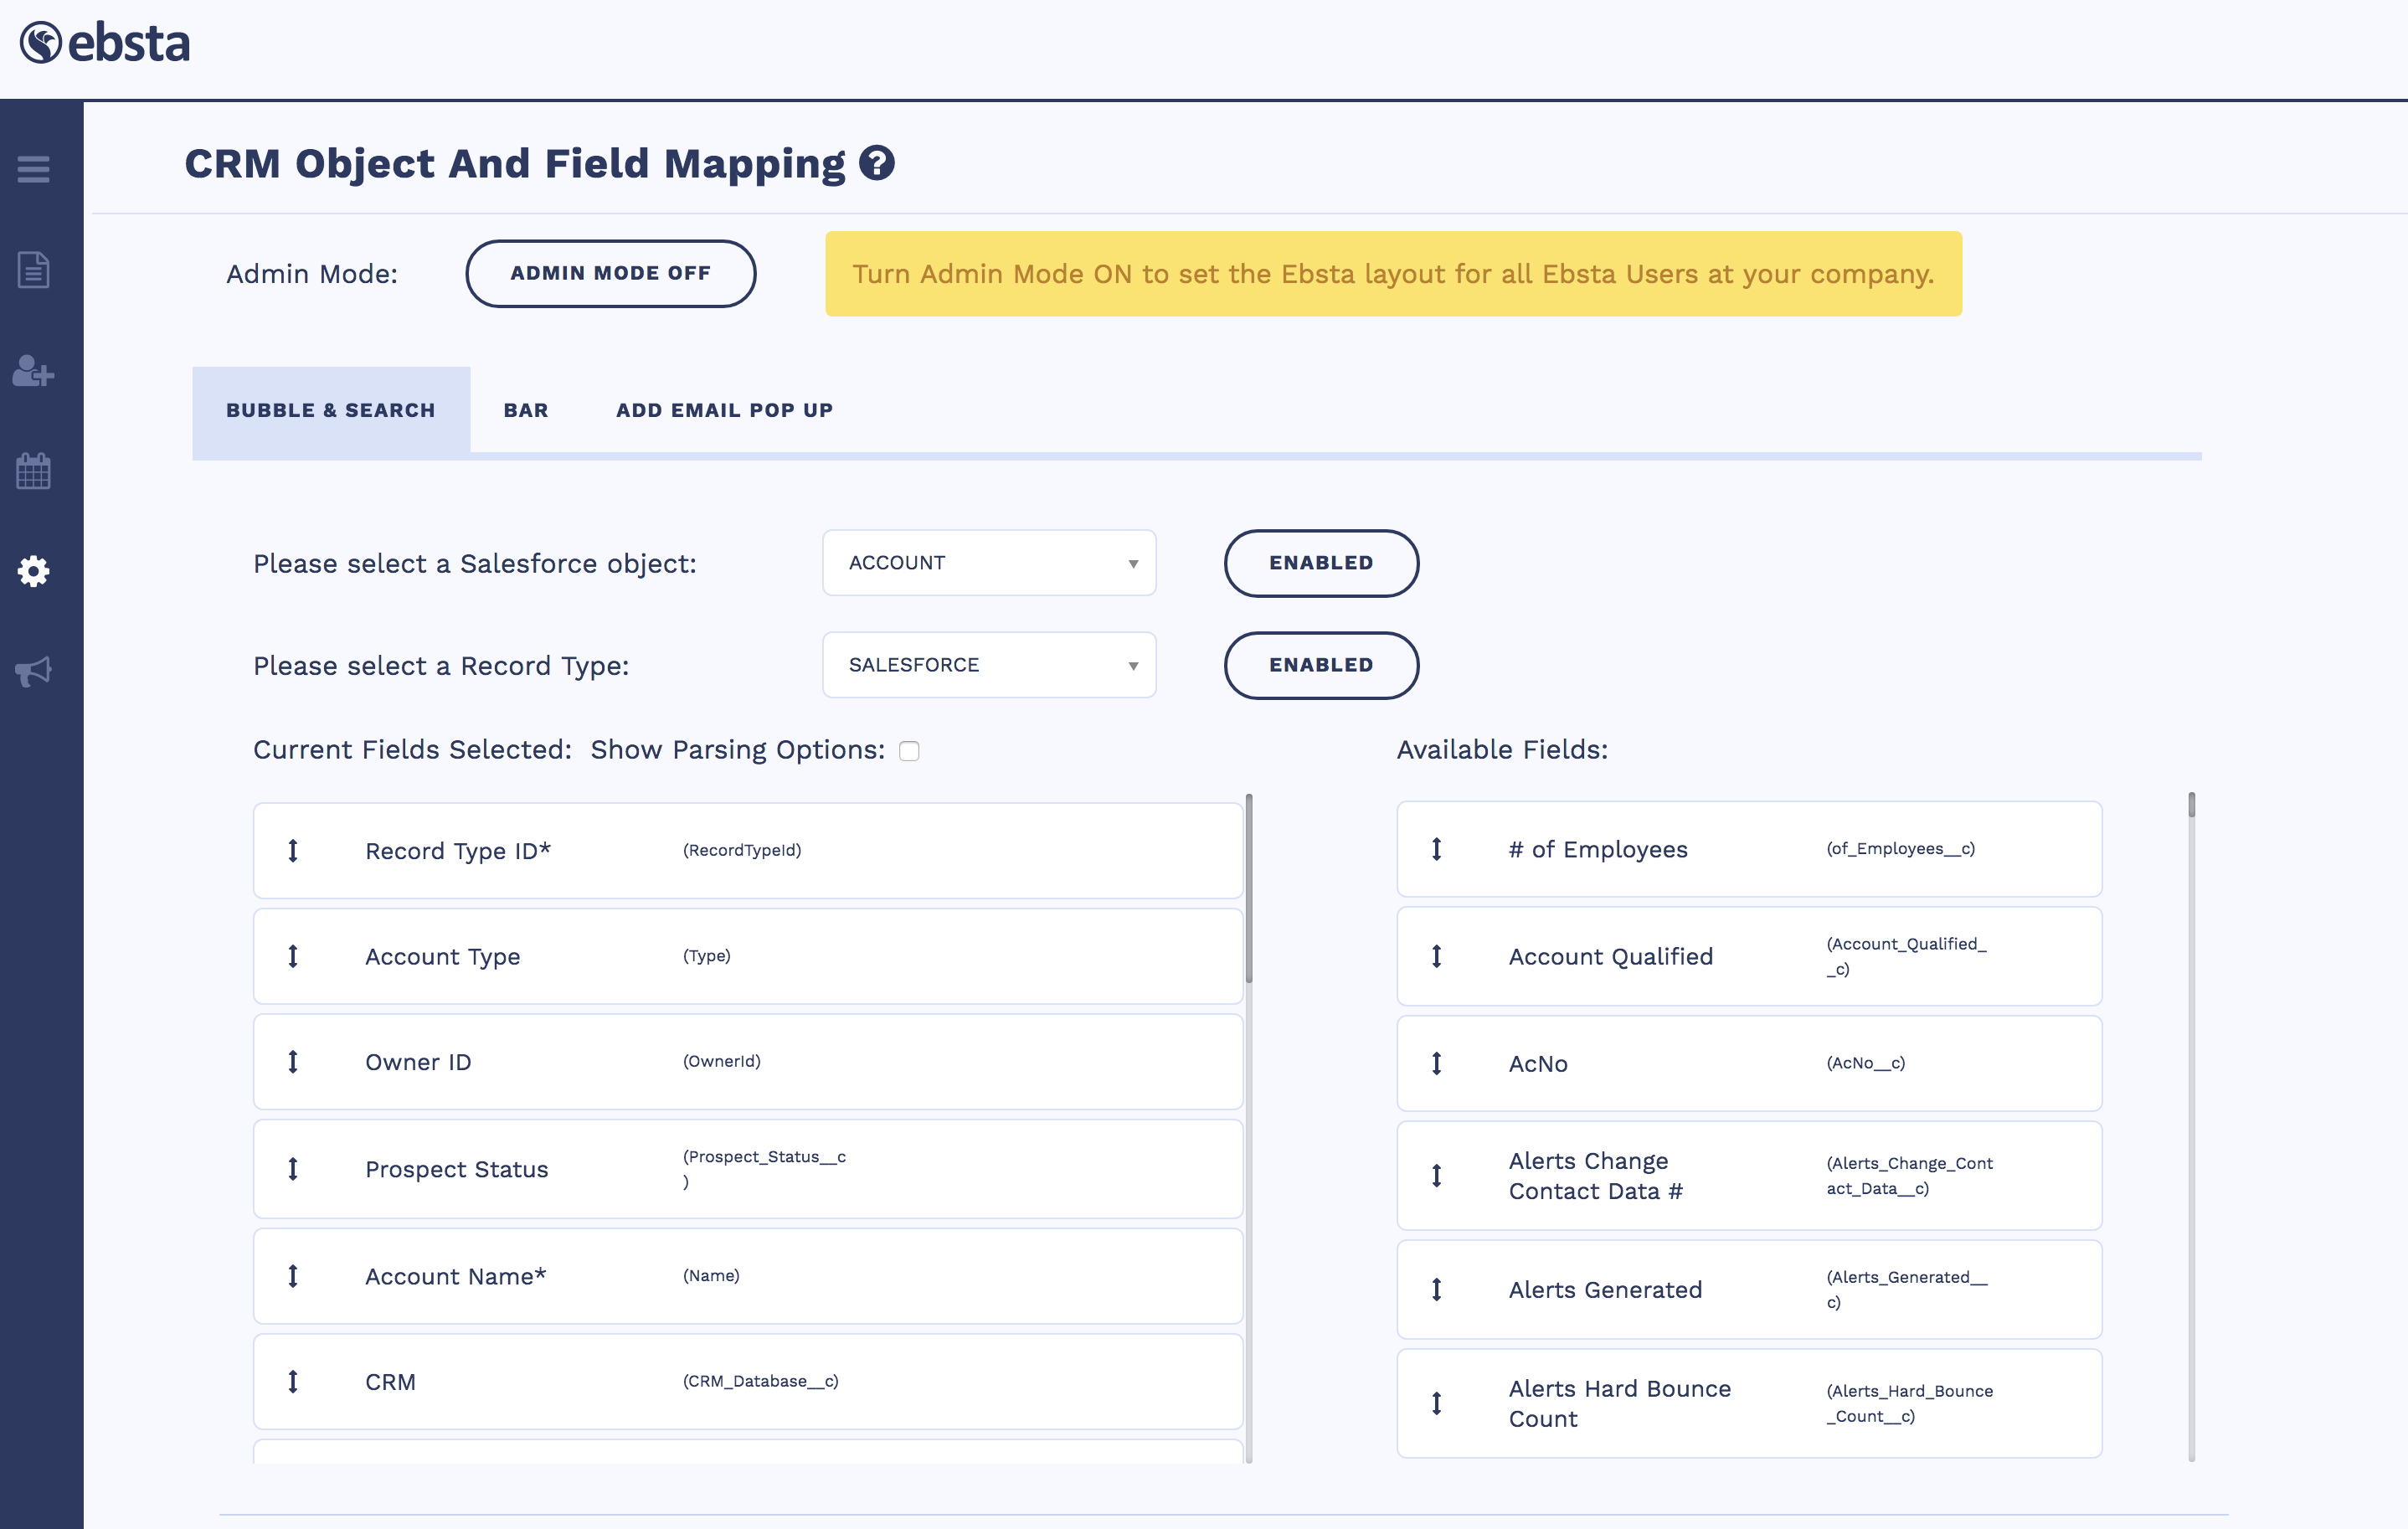Toggle the Admin Mode Off button
2408x1529 pixels.
tap(610, 273)
